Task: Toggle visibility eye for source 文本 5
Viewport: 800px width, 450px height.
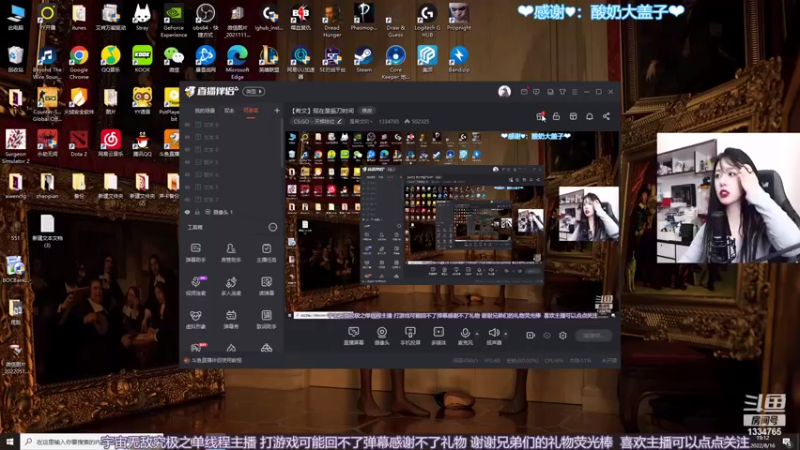Action: pos(187,187)
